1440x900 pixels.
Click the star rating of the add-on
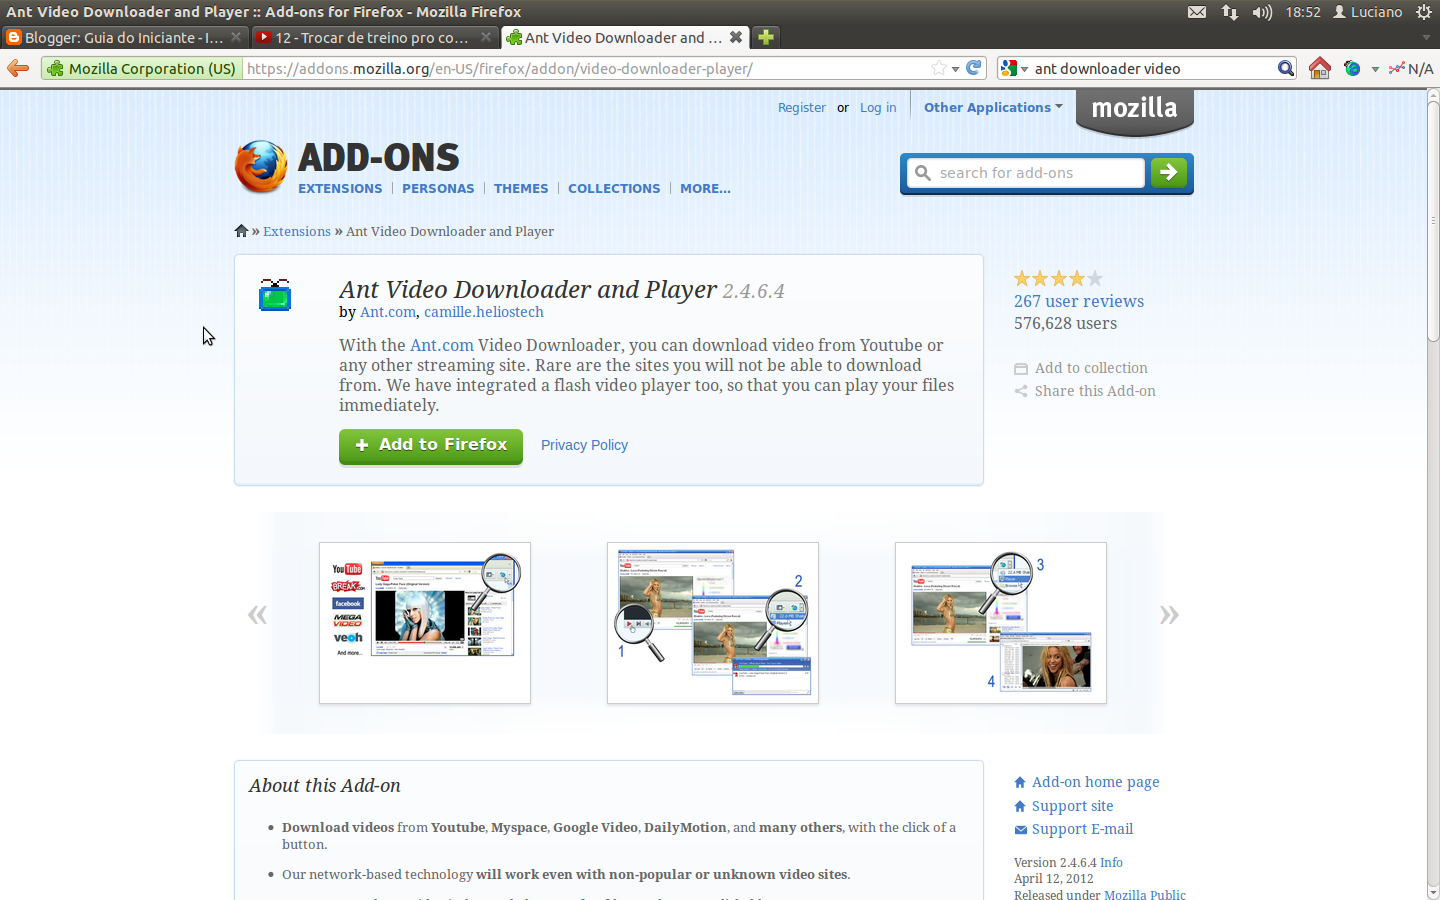coord(1058,279)
